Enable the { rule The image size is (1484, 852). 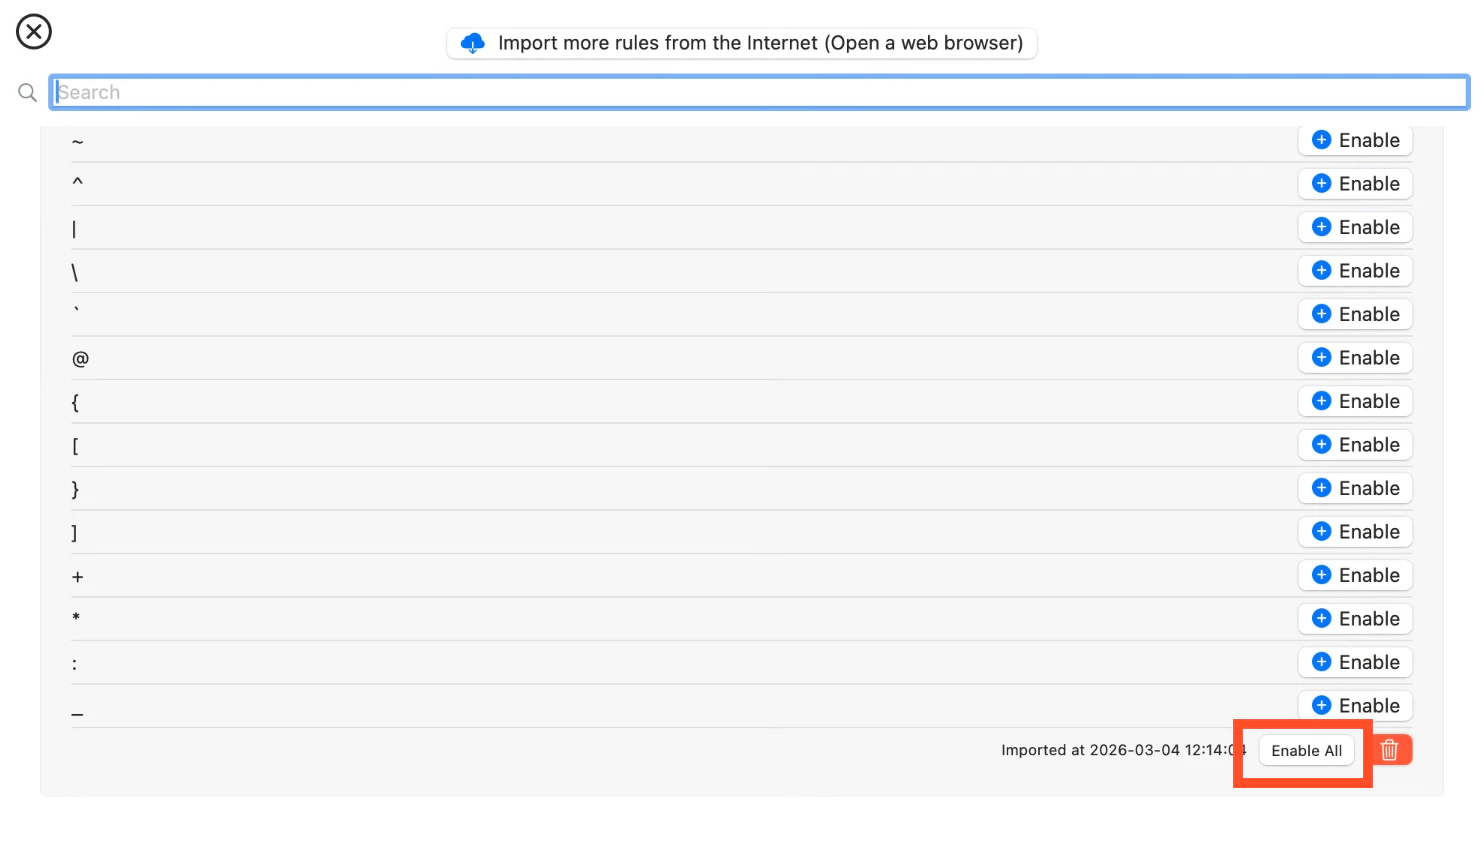pos(1355,401)
